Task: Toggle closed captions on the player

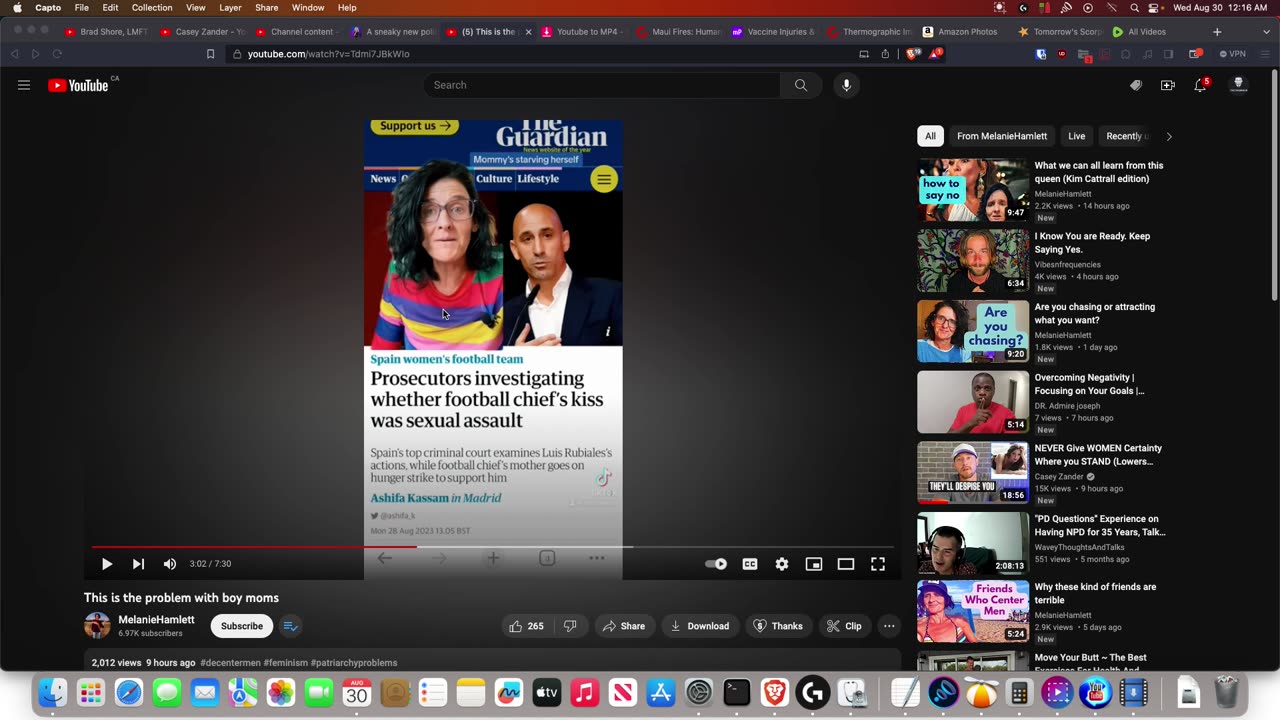Action: click(x=750, y=564)
